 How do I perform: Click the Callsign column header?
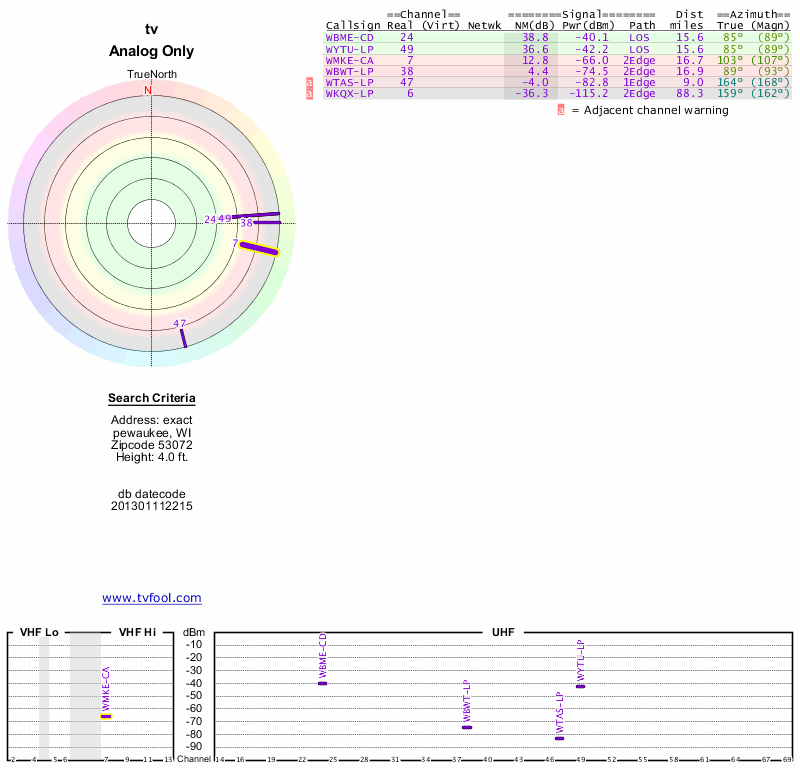click(x=353, y=26)
